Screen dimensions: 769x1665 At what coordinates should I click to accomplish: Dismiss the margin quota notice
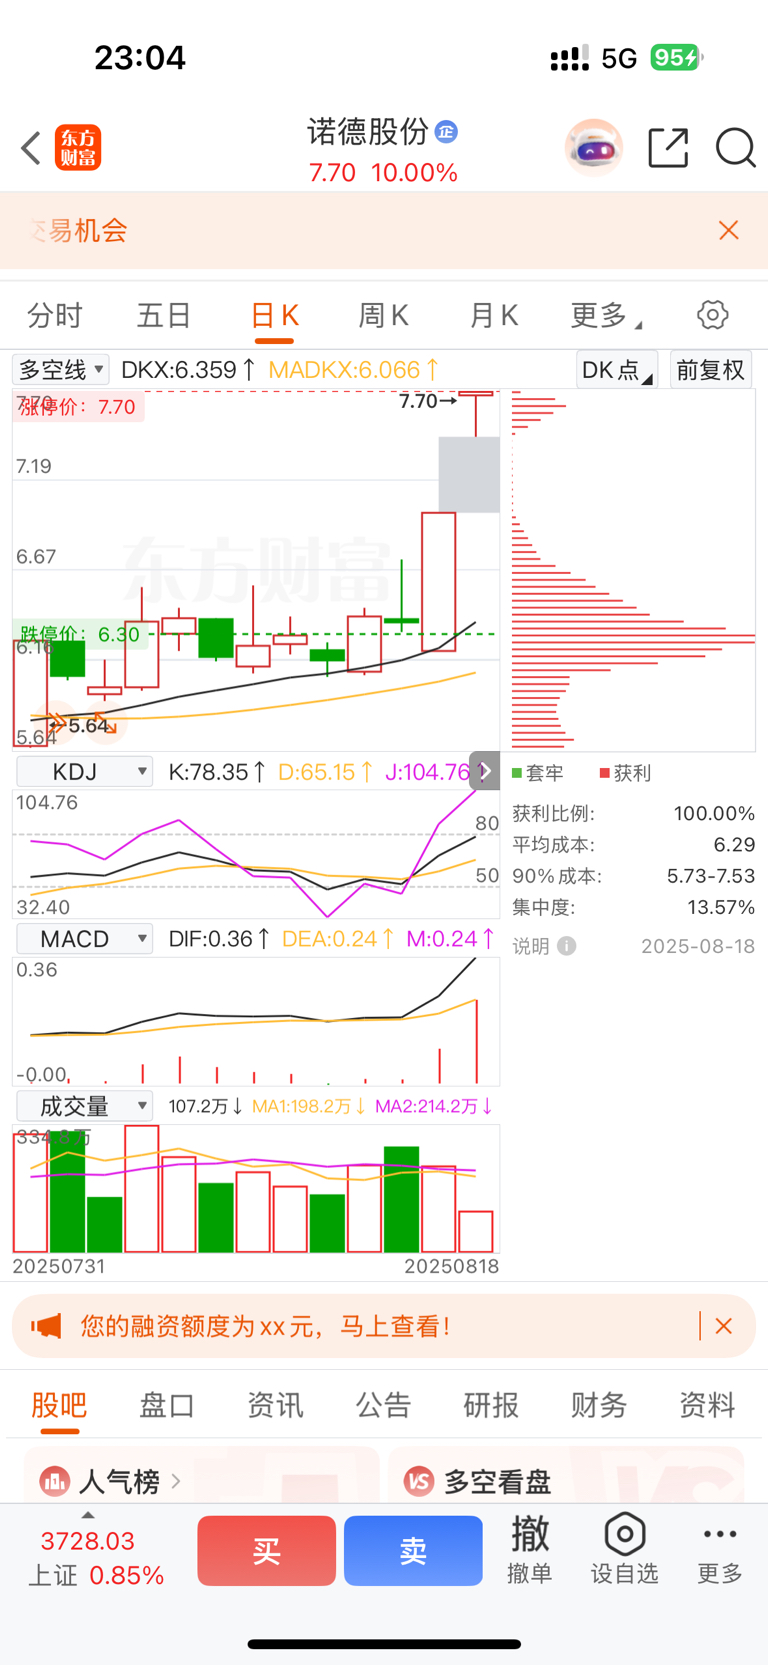click(724, 1326)
